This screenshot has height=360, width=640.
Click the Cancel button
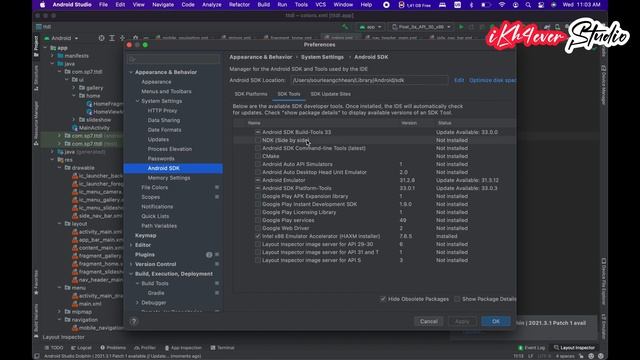pos(429,322)
